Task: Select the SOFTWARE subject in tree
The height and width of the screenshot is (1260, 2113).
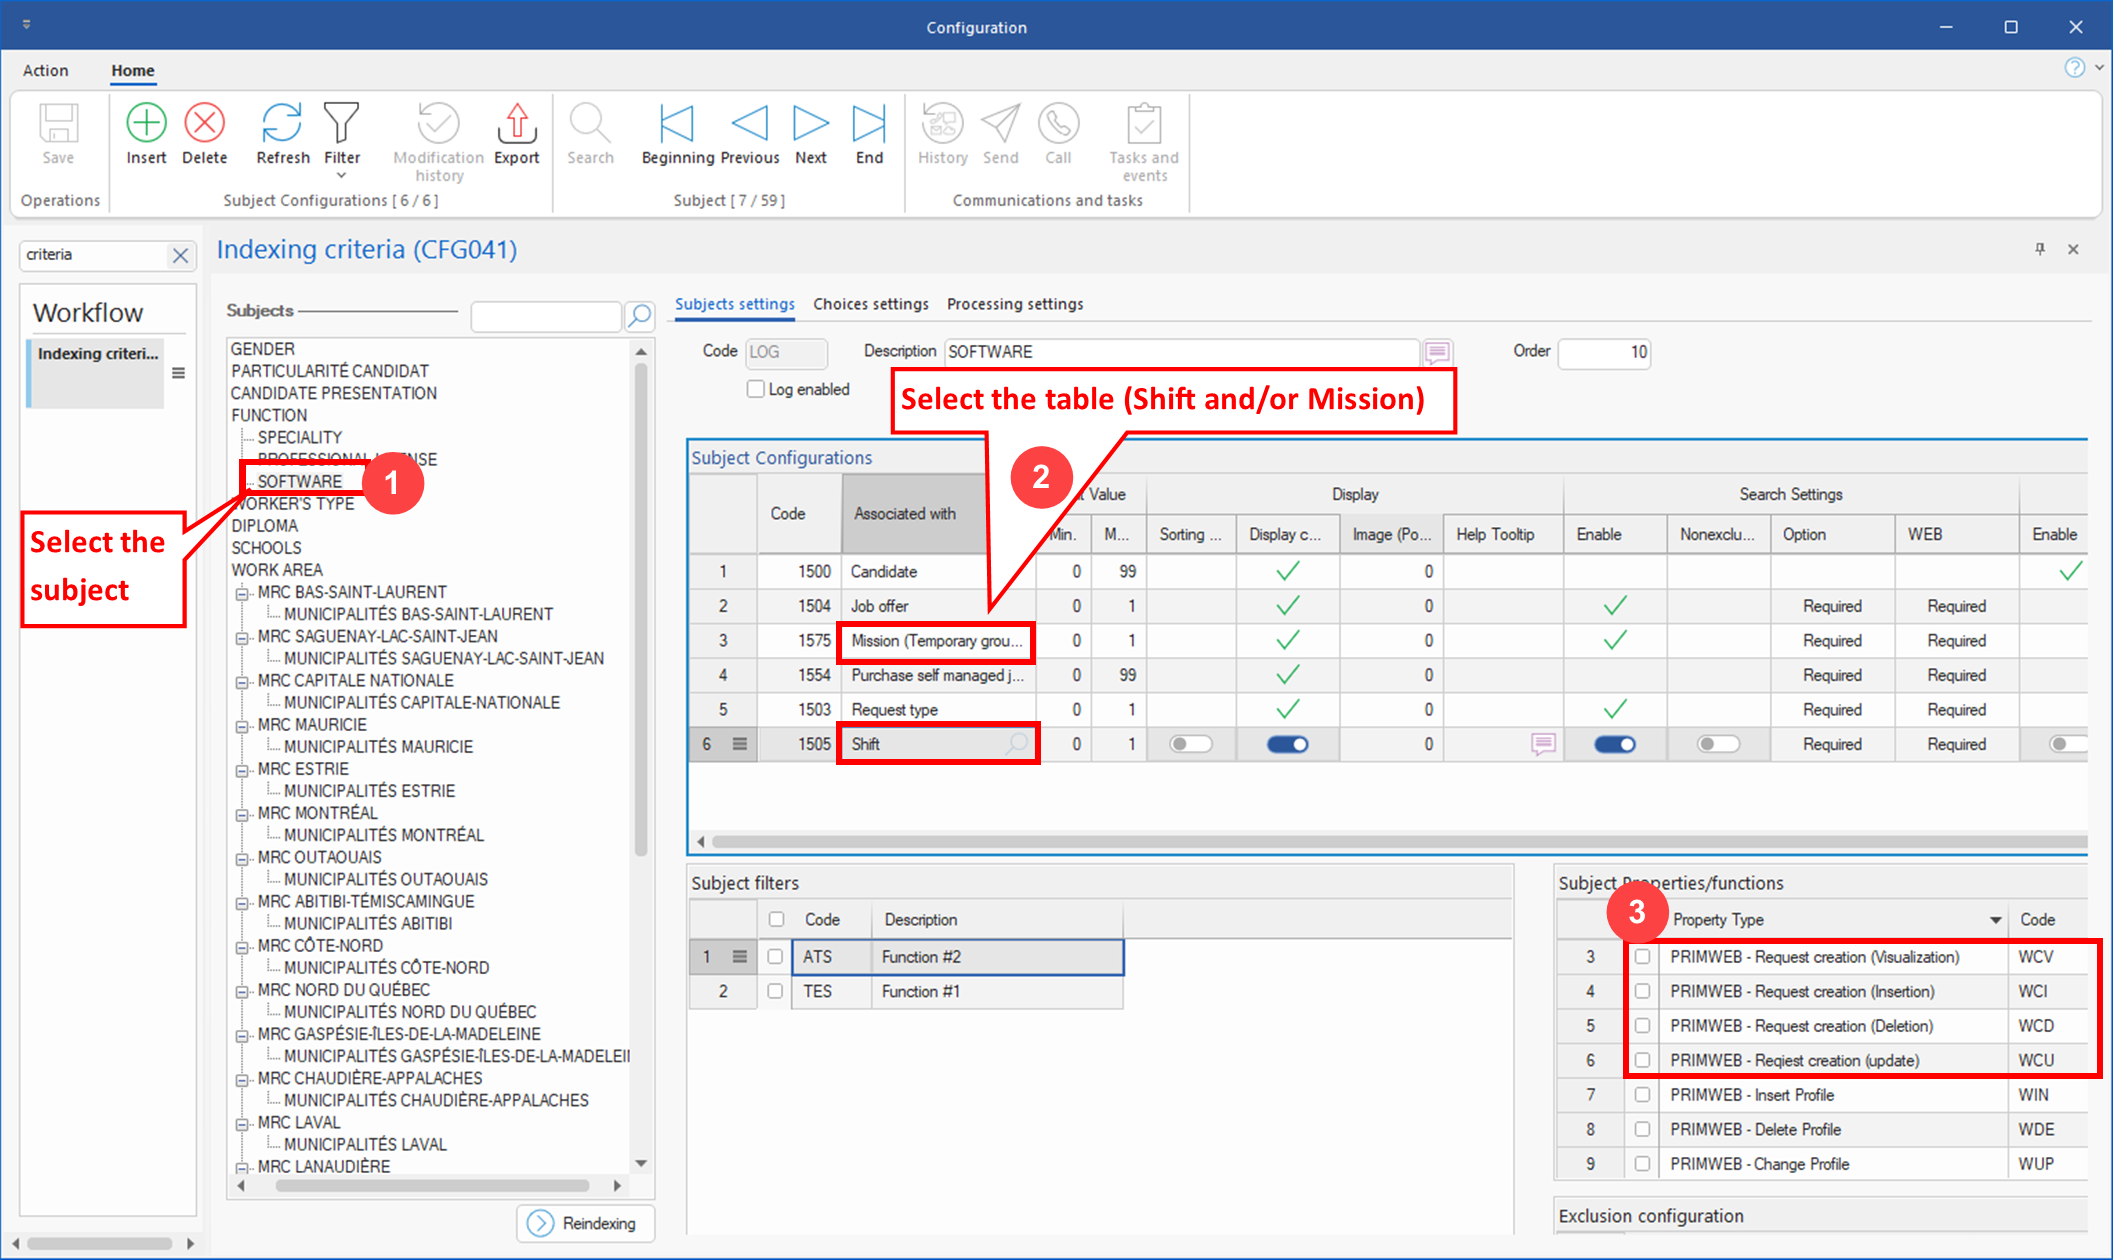Action: [x=299, y=482]
